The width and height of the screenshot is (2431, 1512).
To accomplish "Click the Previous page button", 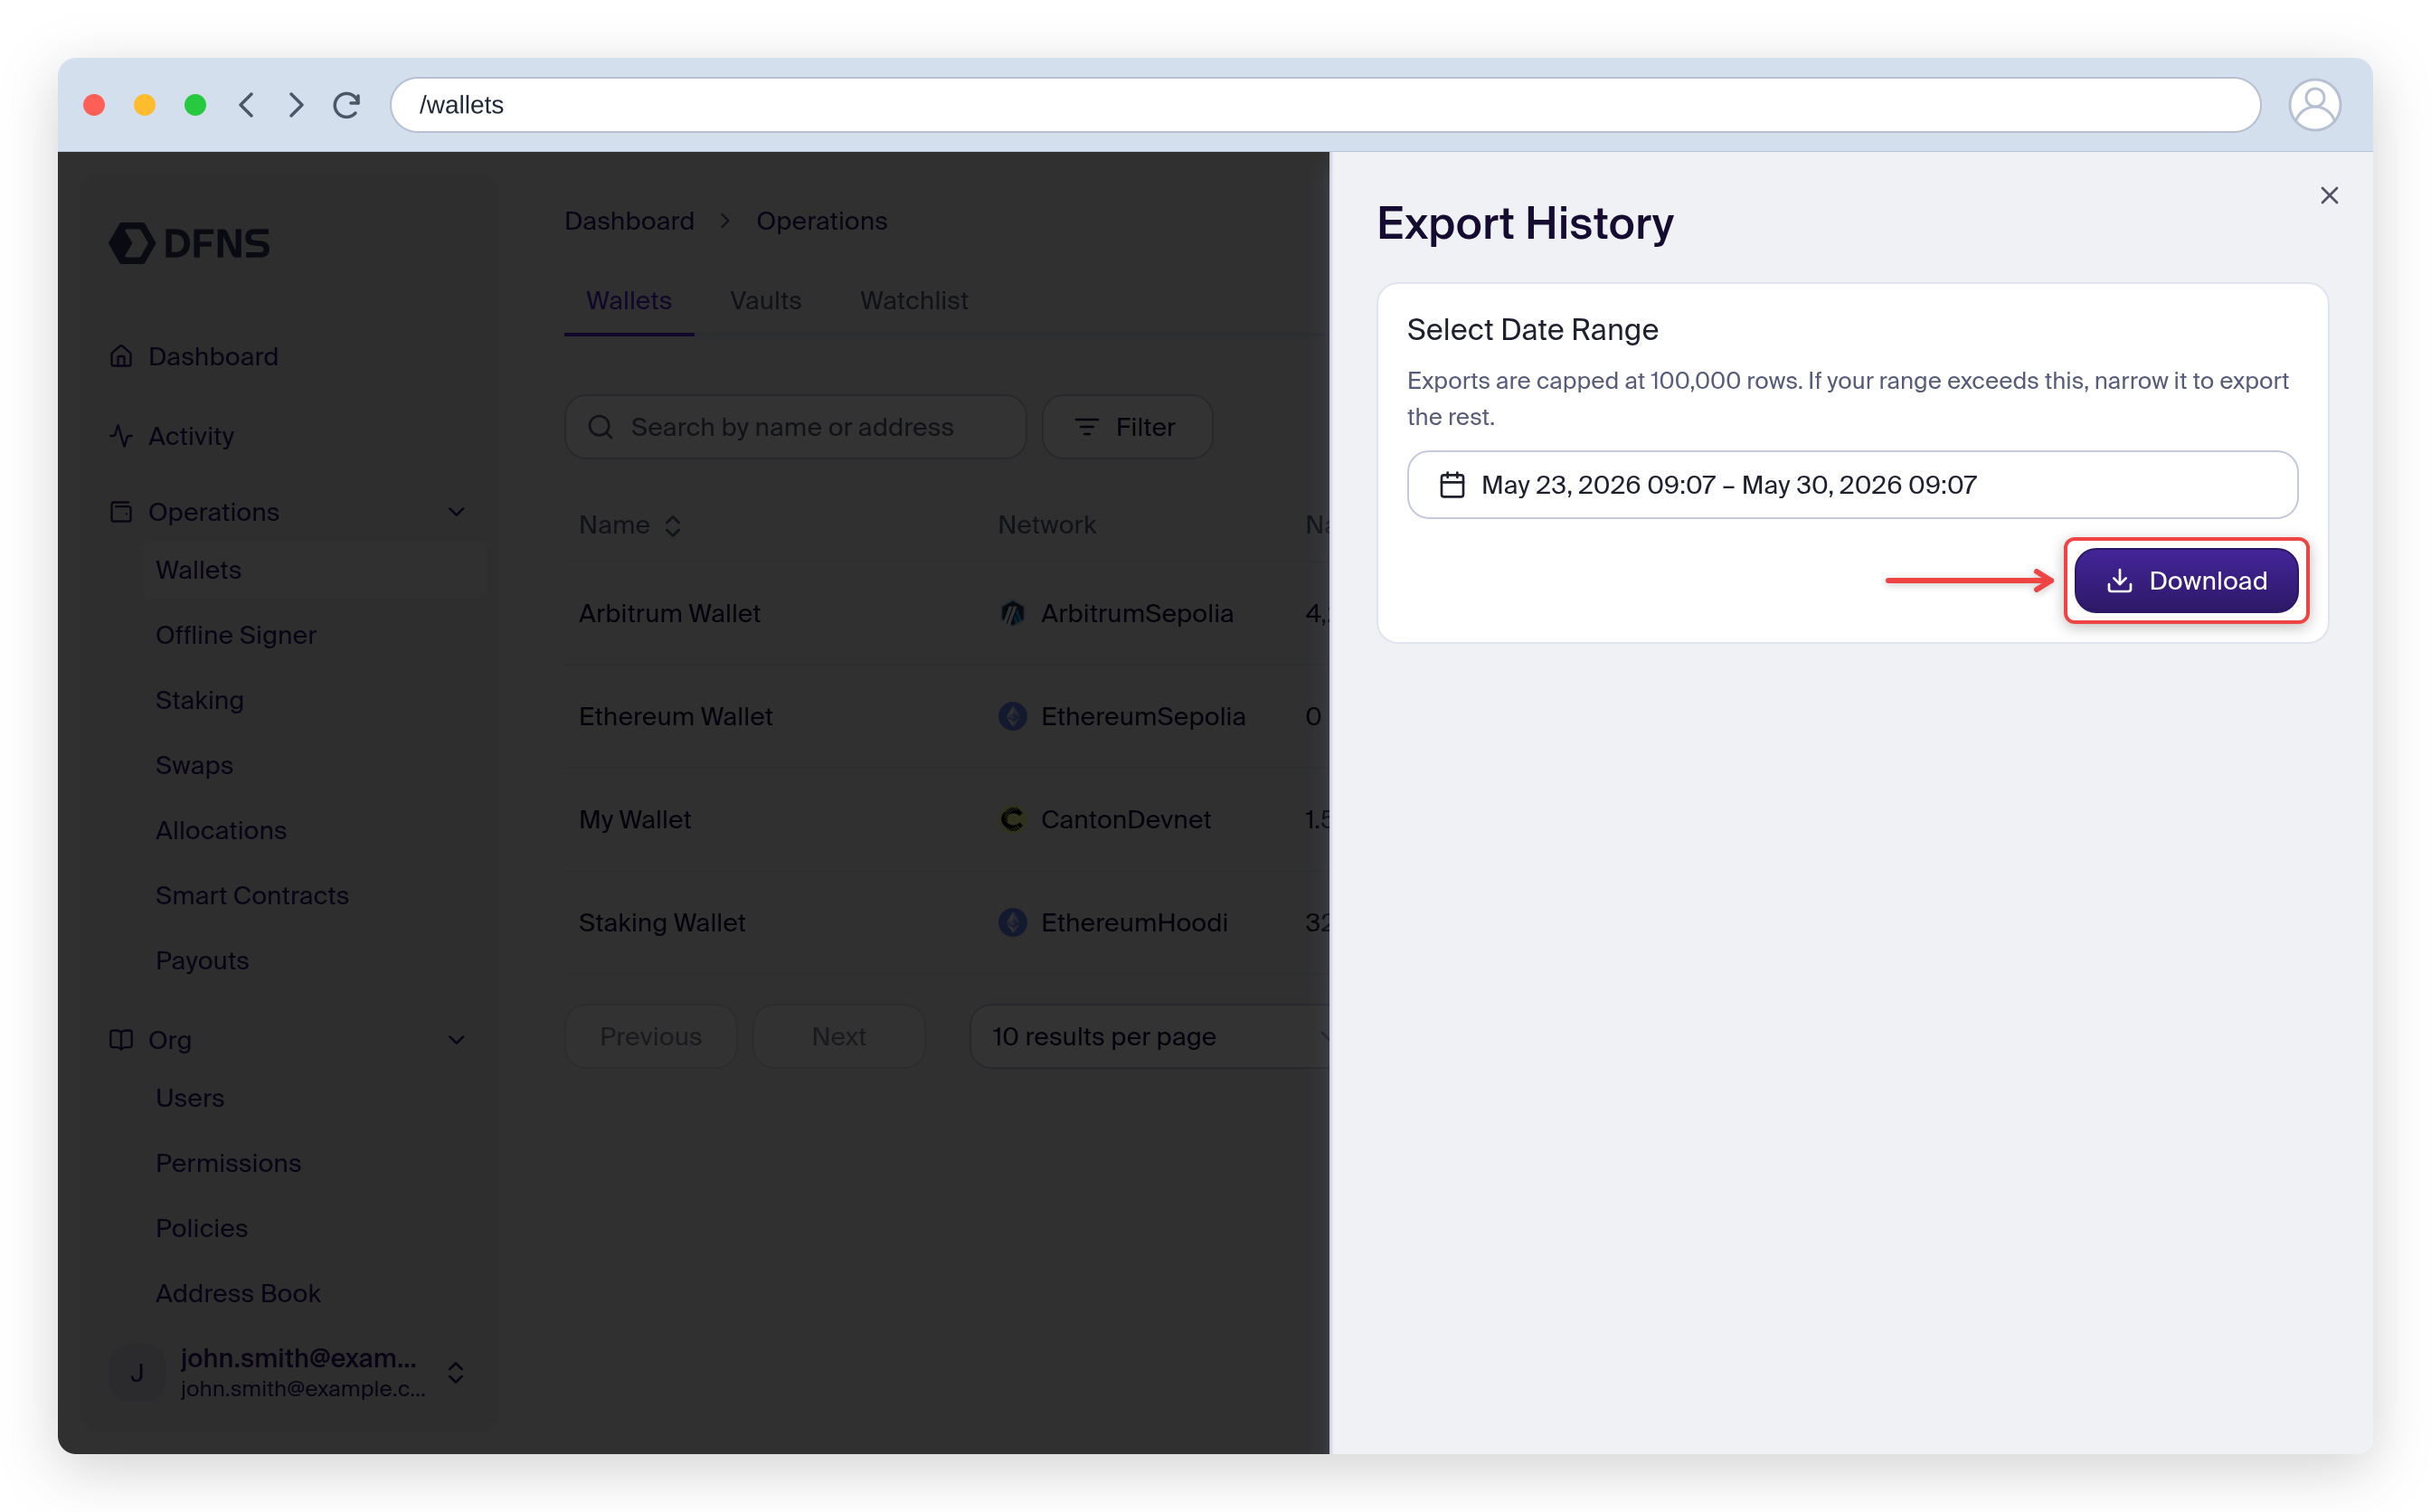I will click(x=650, y=1037).
